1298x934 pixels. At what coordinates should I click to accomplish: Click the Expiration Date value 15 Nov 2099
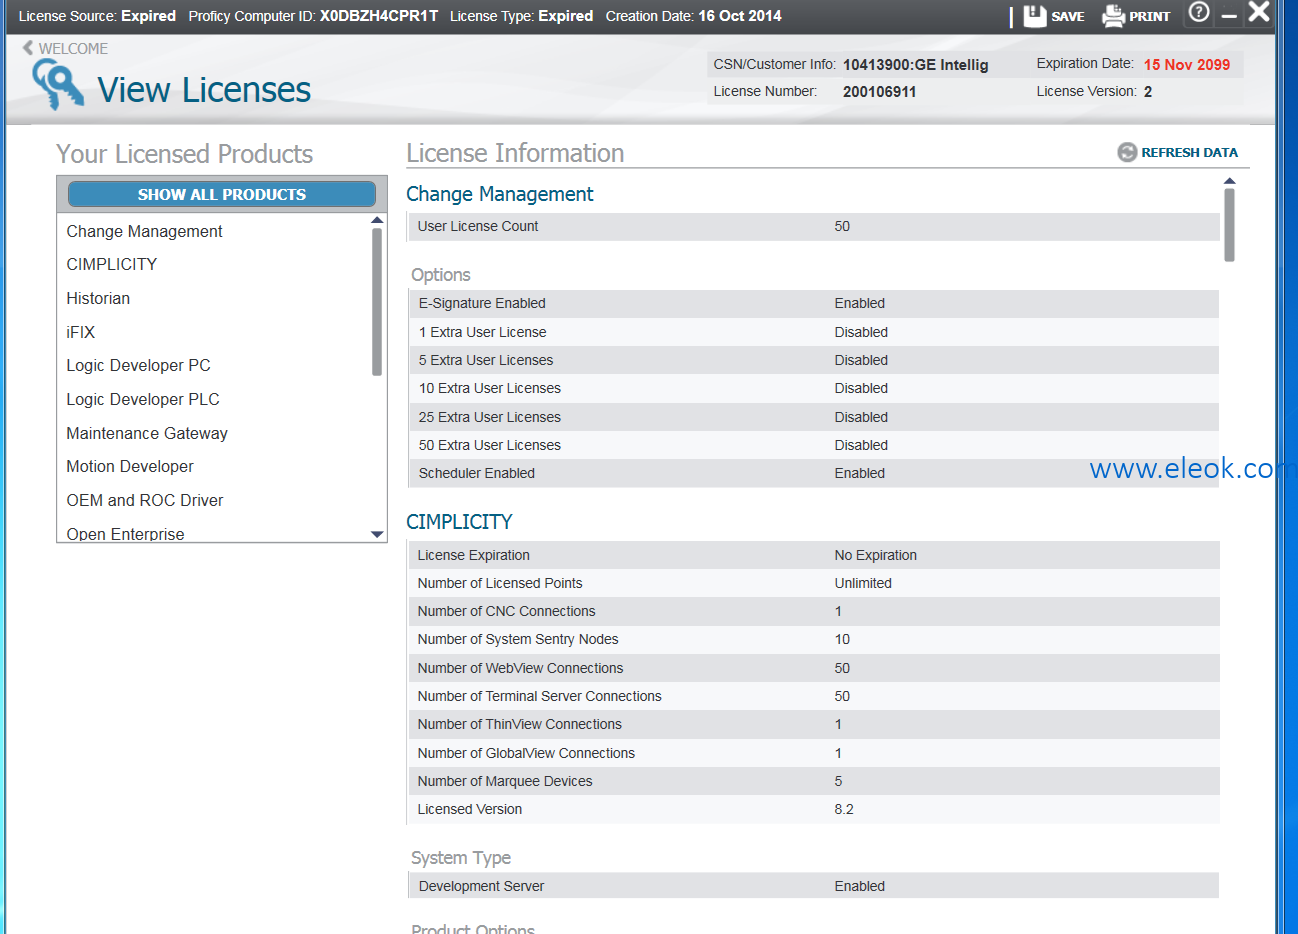[1187, 64]
